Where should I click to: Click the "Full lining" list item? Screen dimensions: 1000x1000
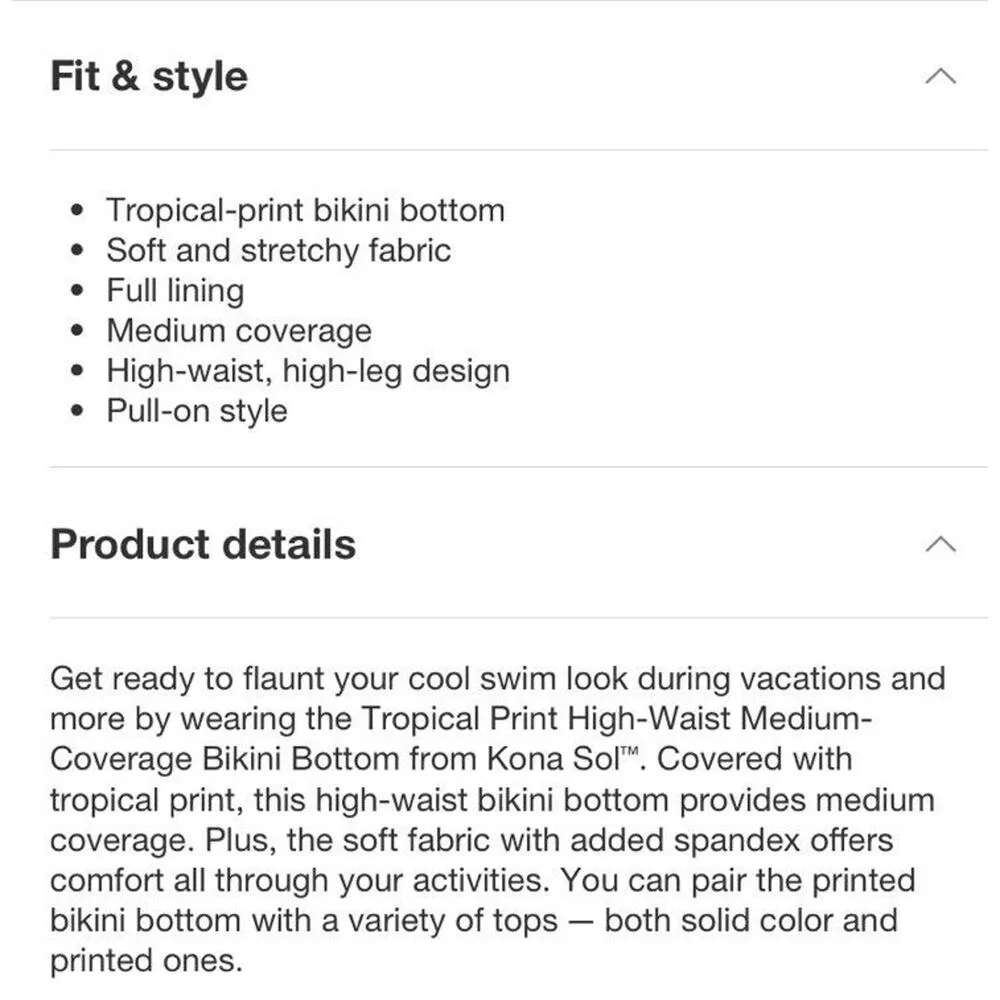(175, 291)
